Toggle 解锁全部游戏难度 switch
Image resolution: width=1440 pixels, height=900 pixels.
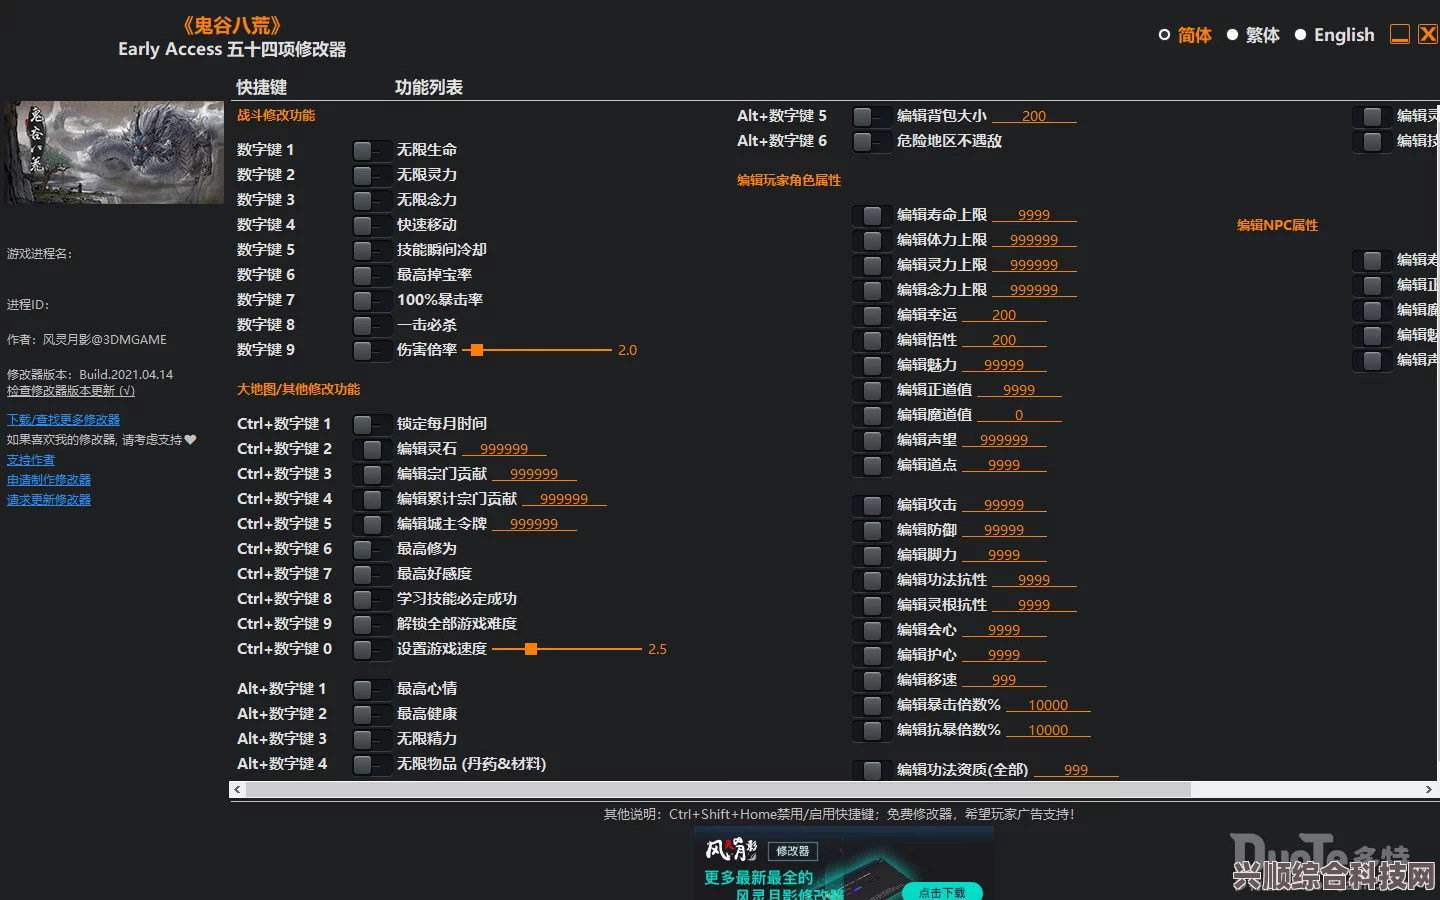[x=371, y=624]
